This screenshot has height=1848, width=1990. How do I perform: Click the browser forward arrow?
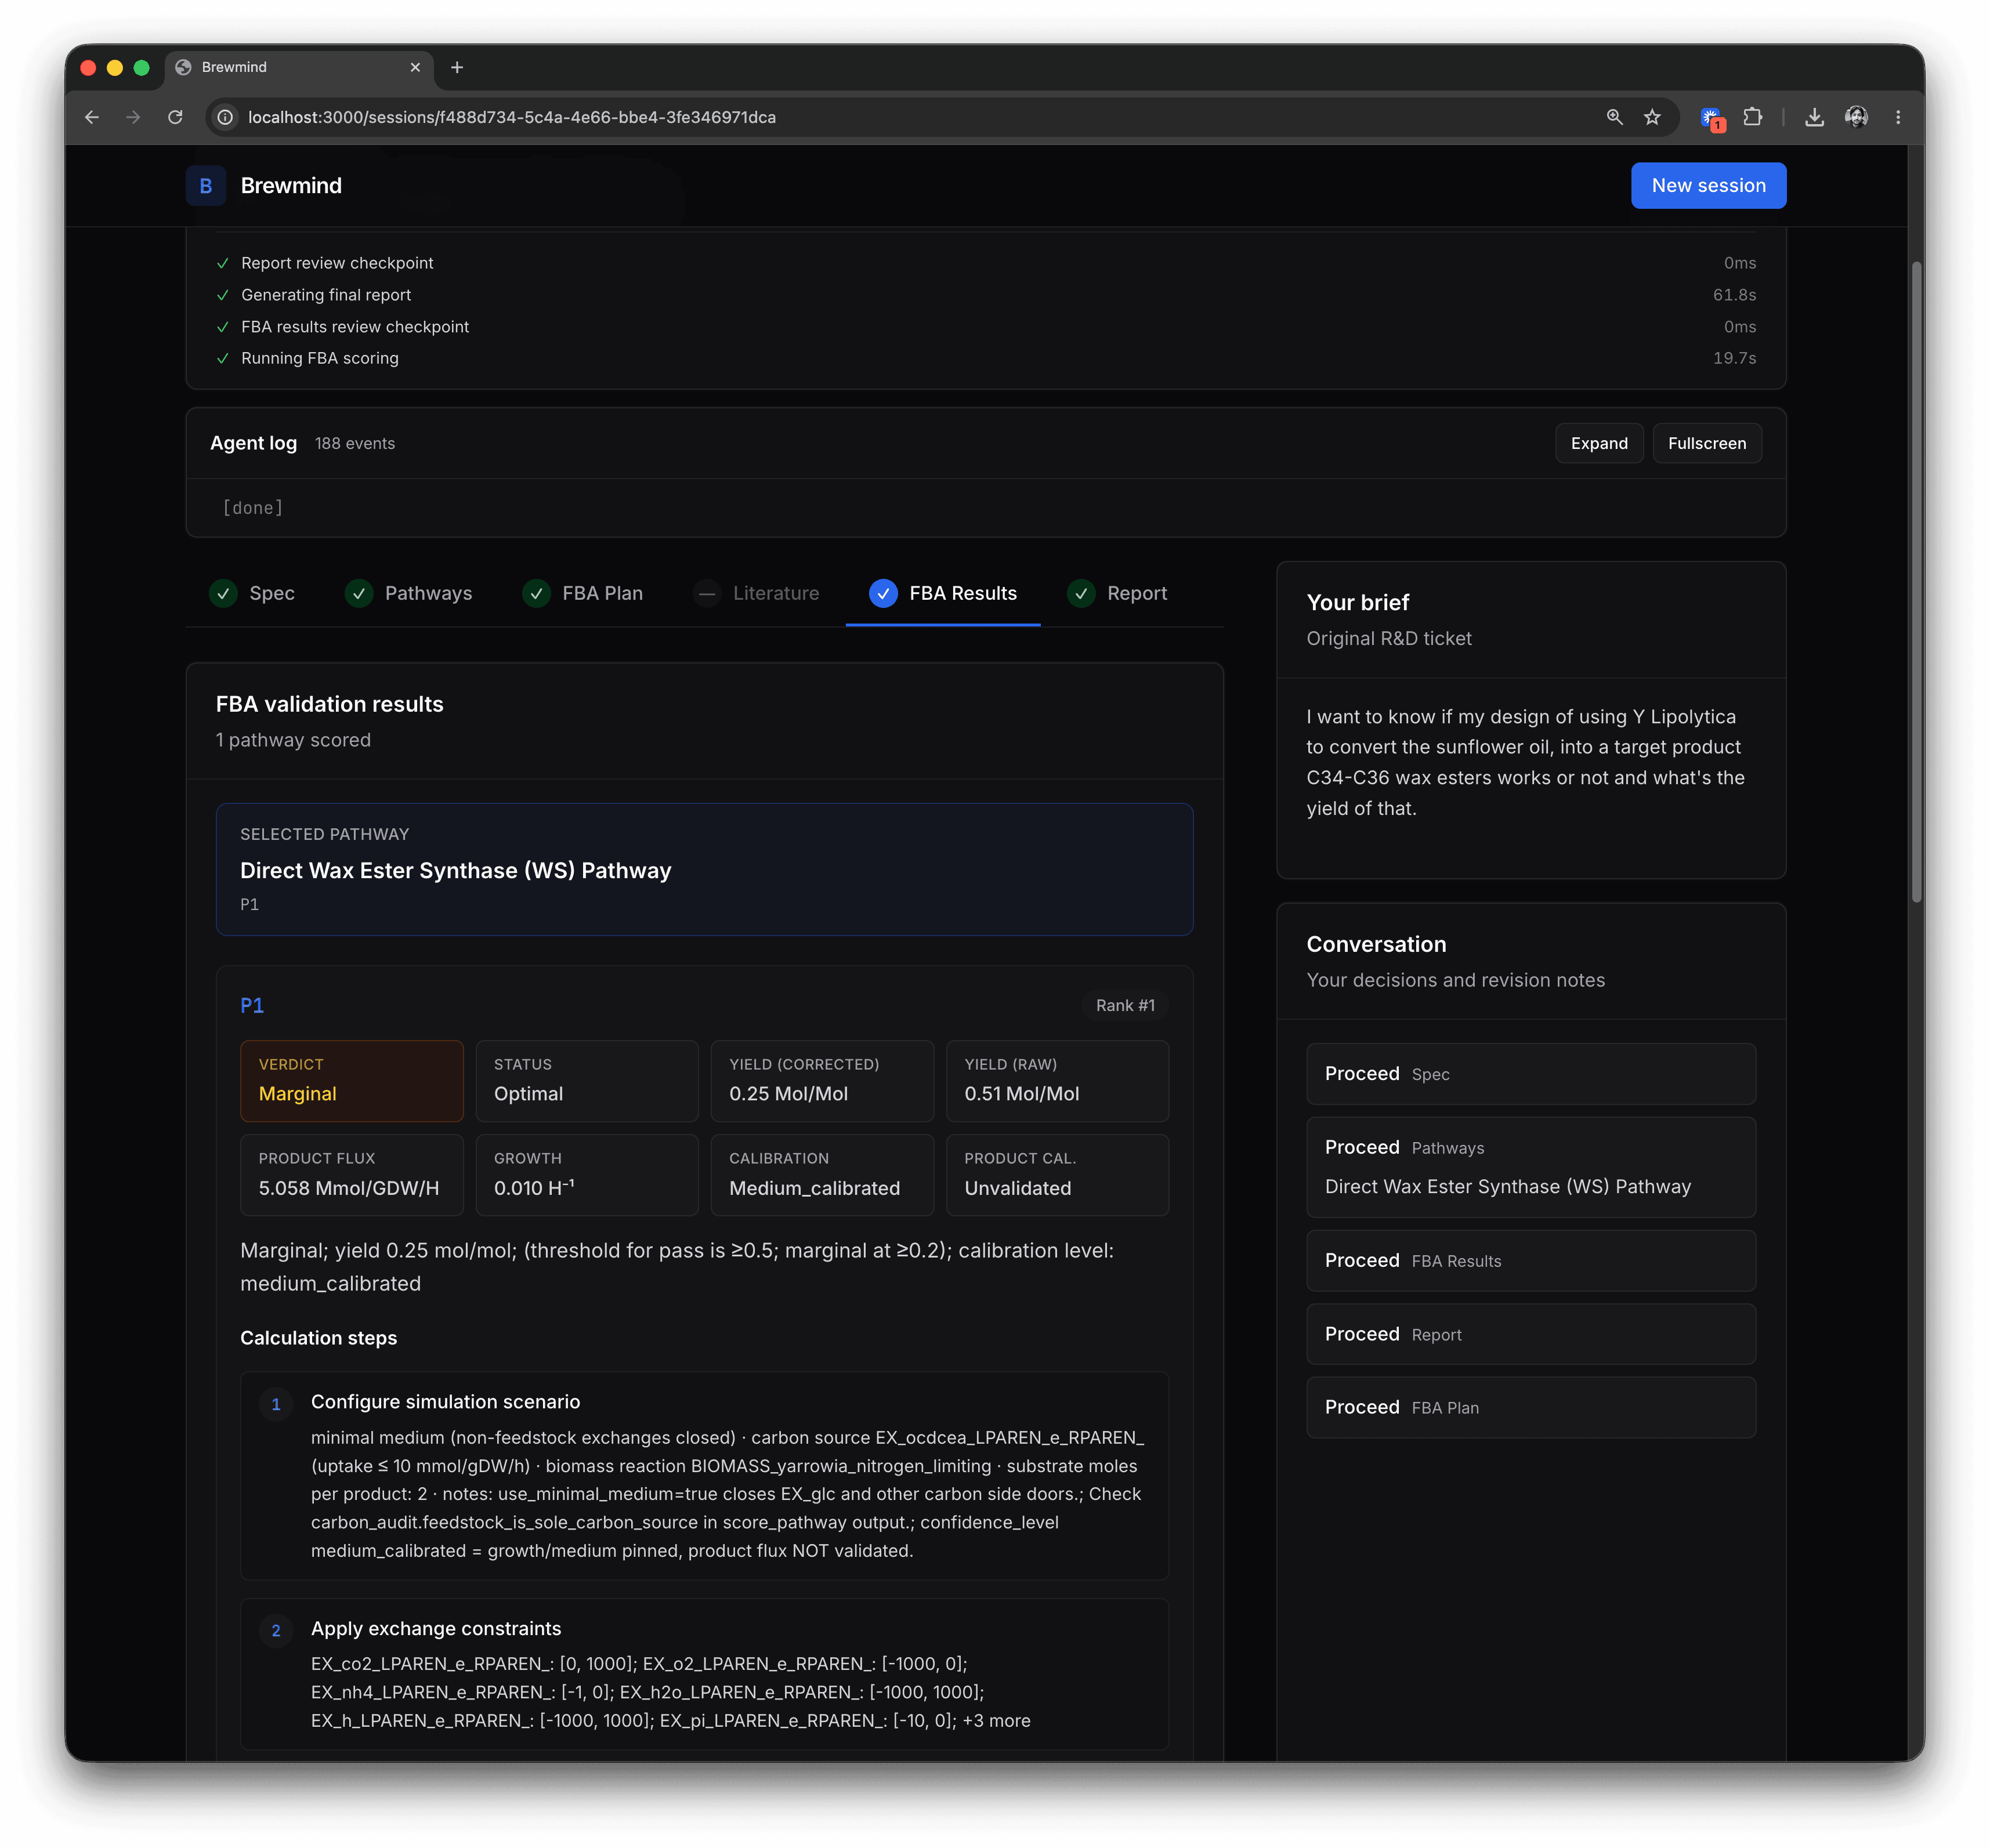[133, 117]
